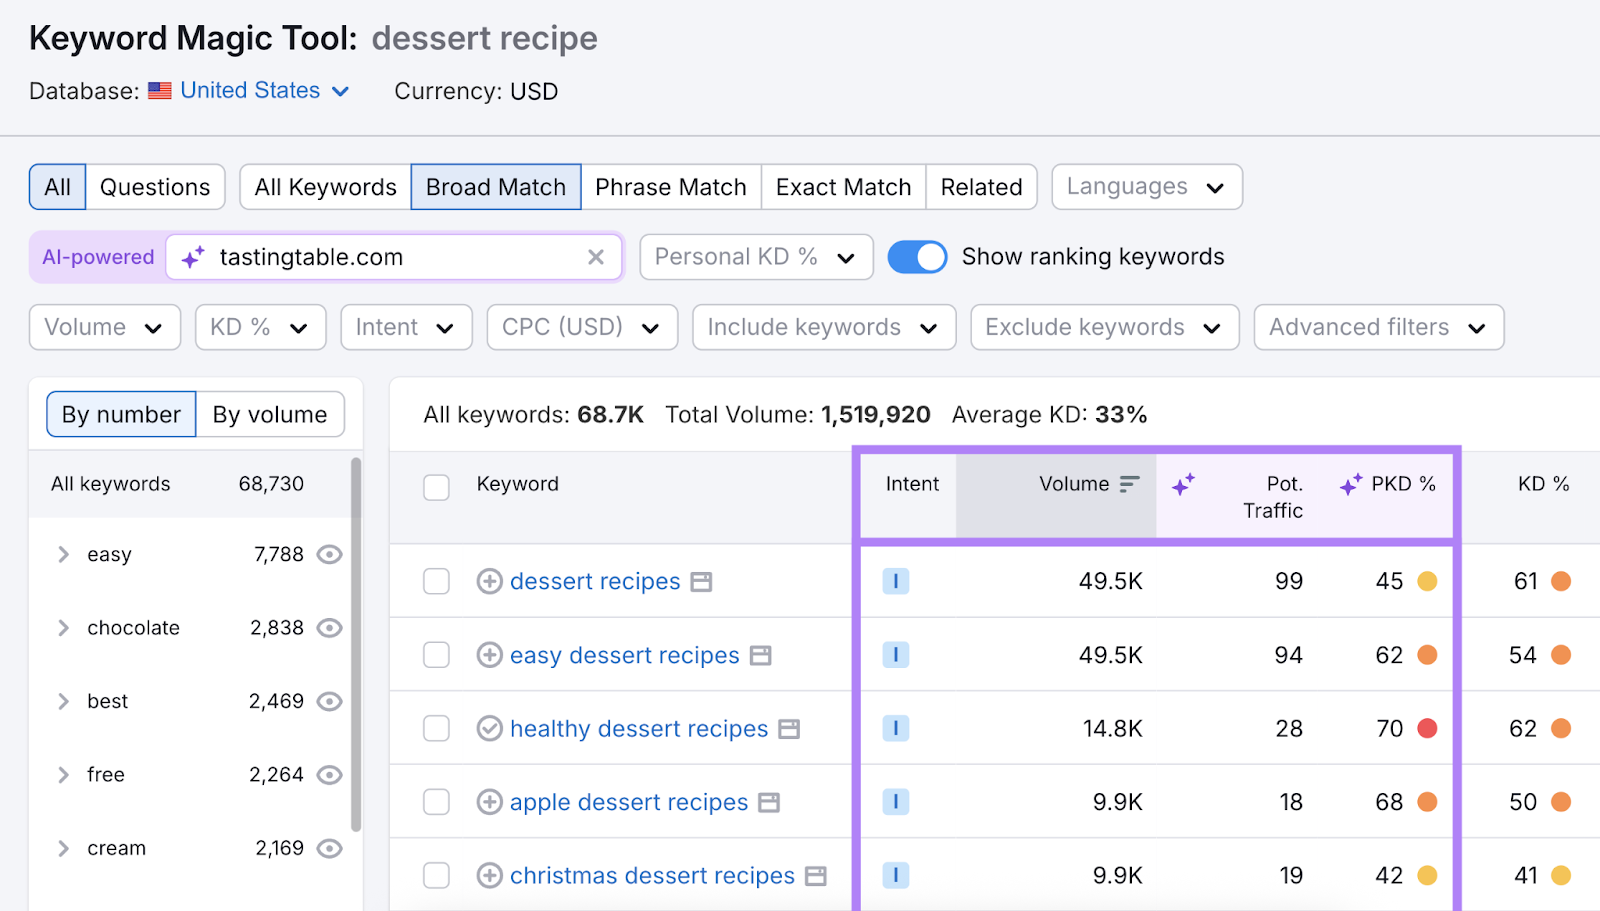Open the Advanced filters dropdown

click(x=1377, y=327)
